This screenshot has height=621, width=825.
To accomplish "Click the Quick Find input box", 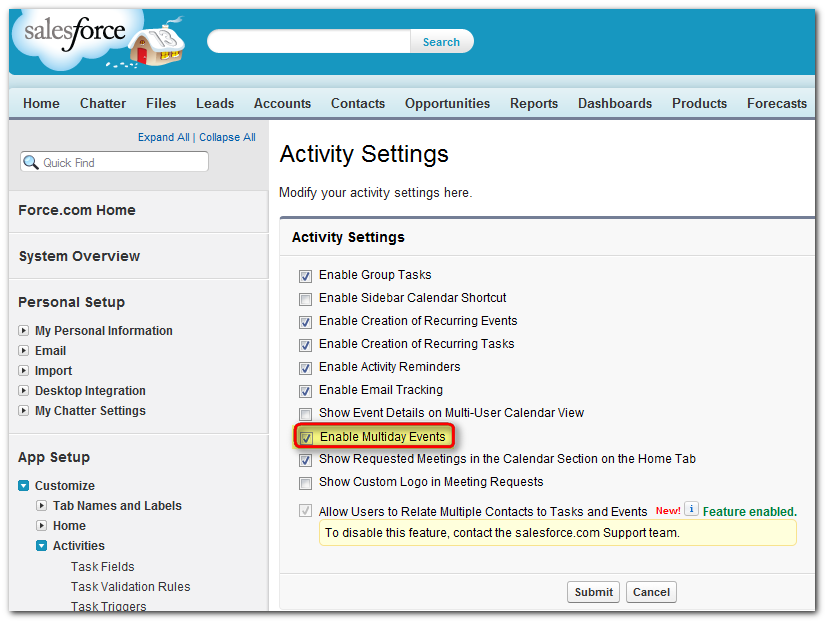I will point(115,162).
